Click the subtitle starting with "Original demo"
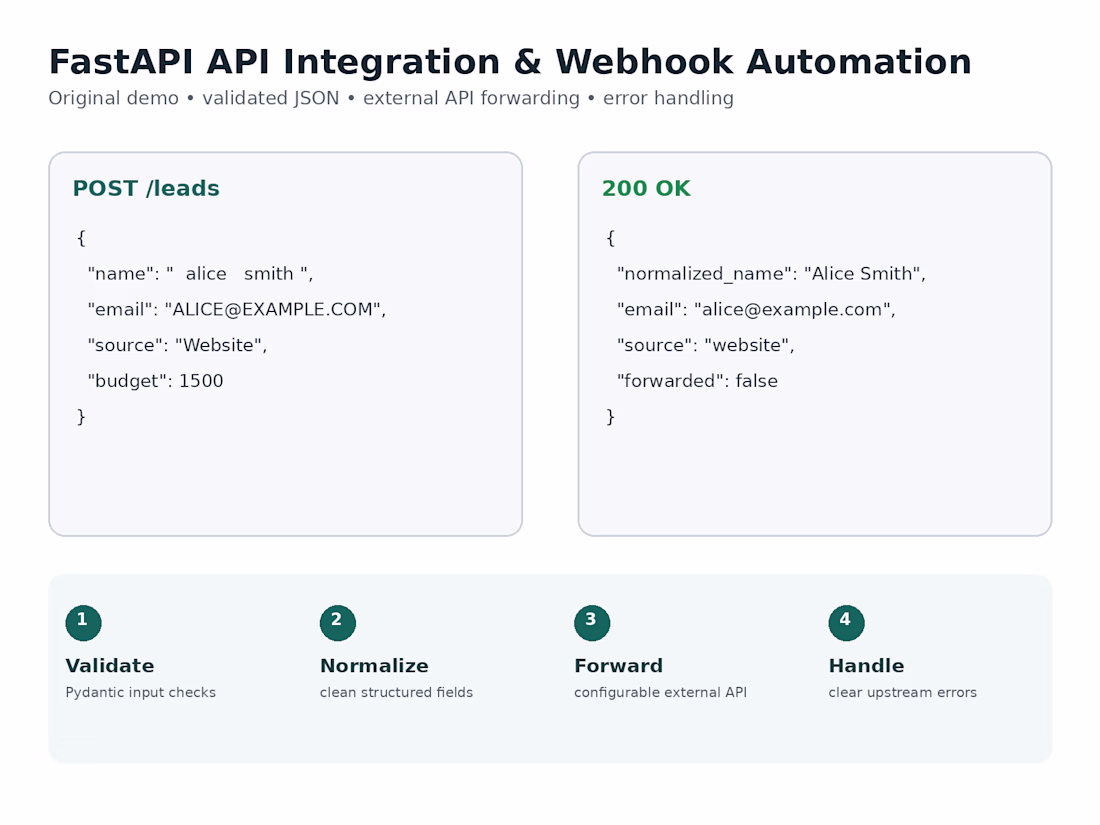 (x=391, y=98)
